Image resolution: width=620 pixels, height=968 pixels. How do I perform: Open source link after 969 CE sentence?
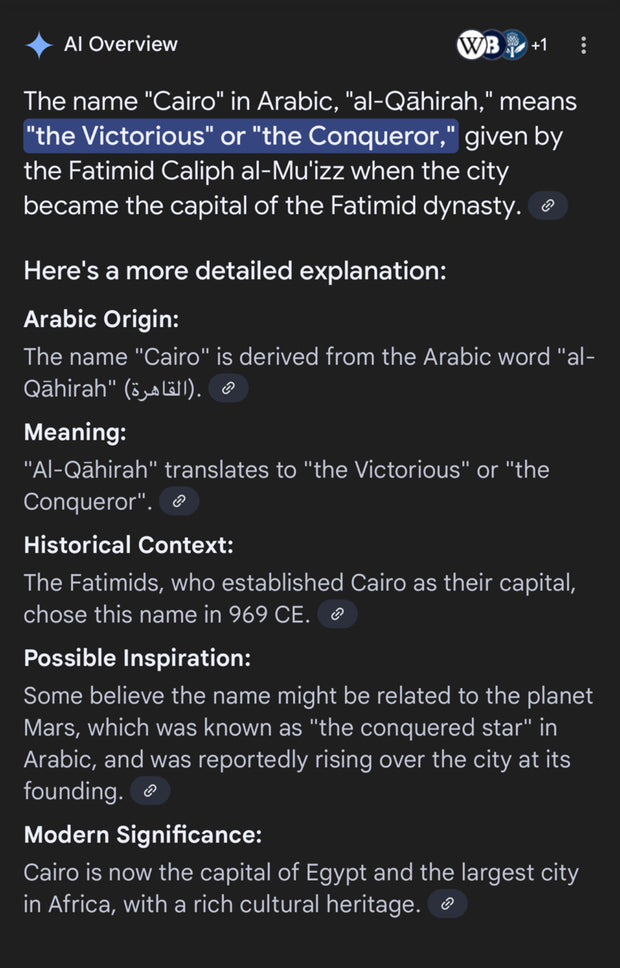337,615
